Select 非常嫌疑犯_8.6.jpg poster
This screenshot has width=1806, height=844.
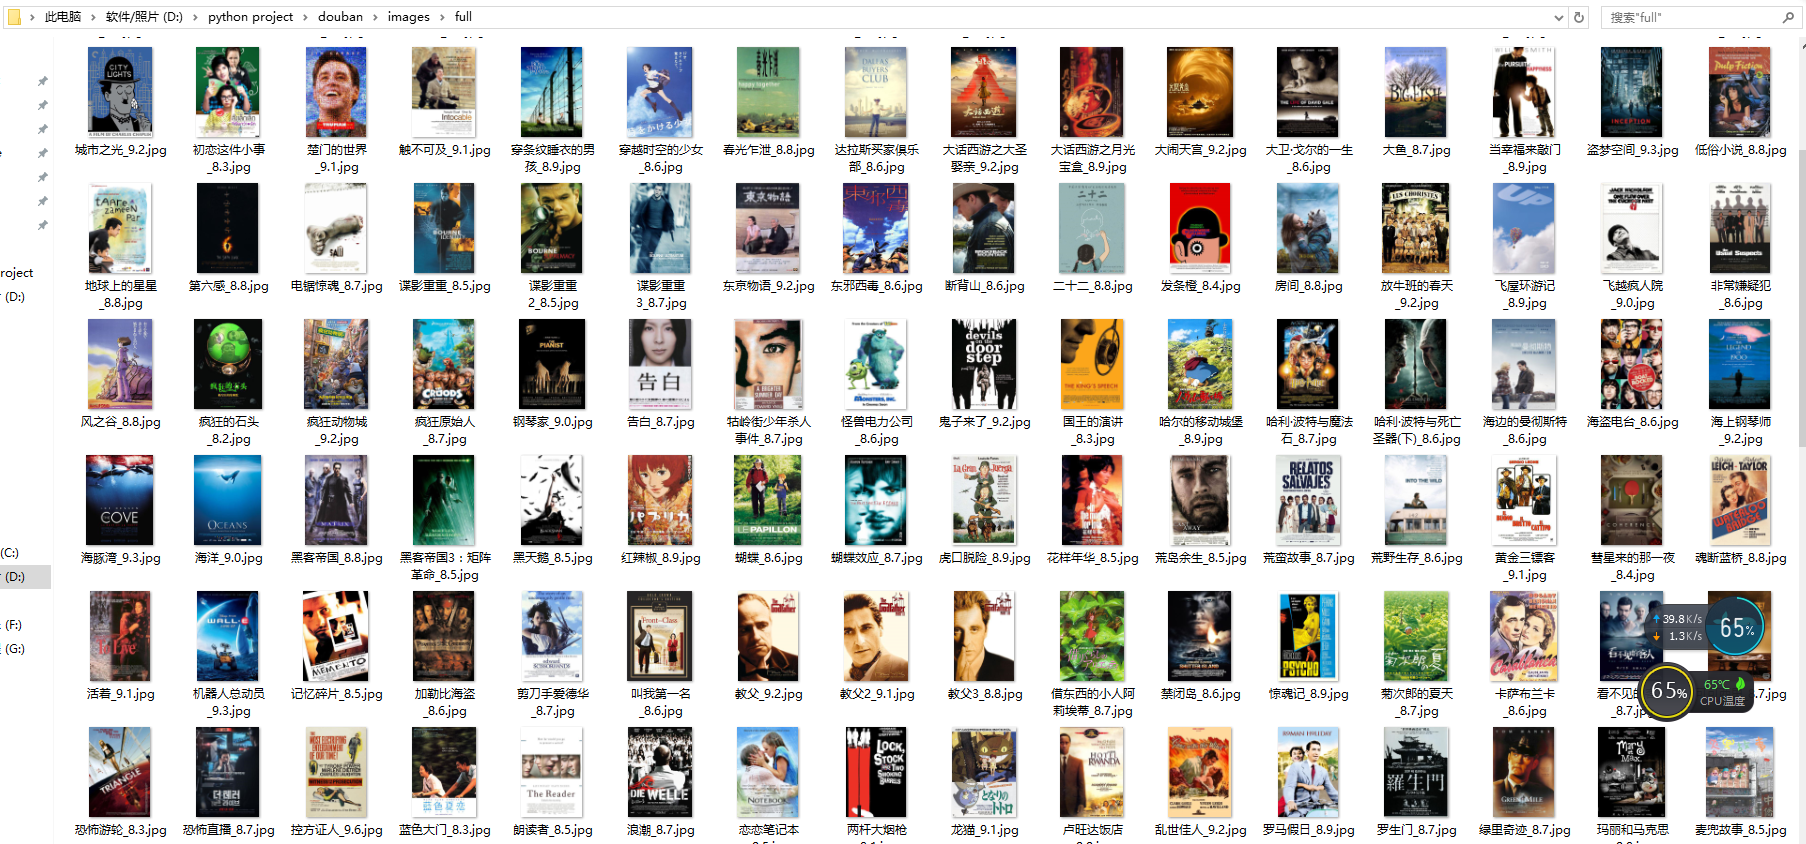[1740, 228]
